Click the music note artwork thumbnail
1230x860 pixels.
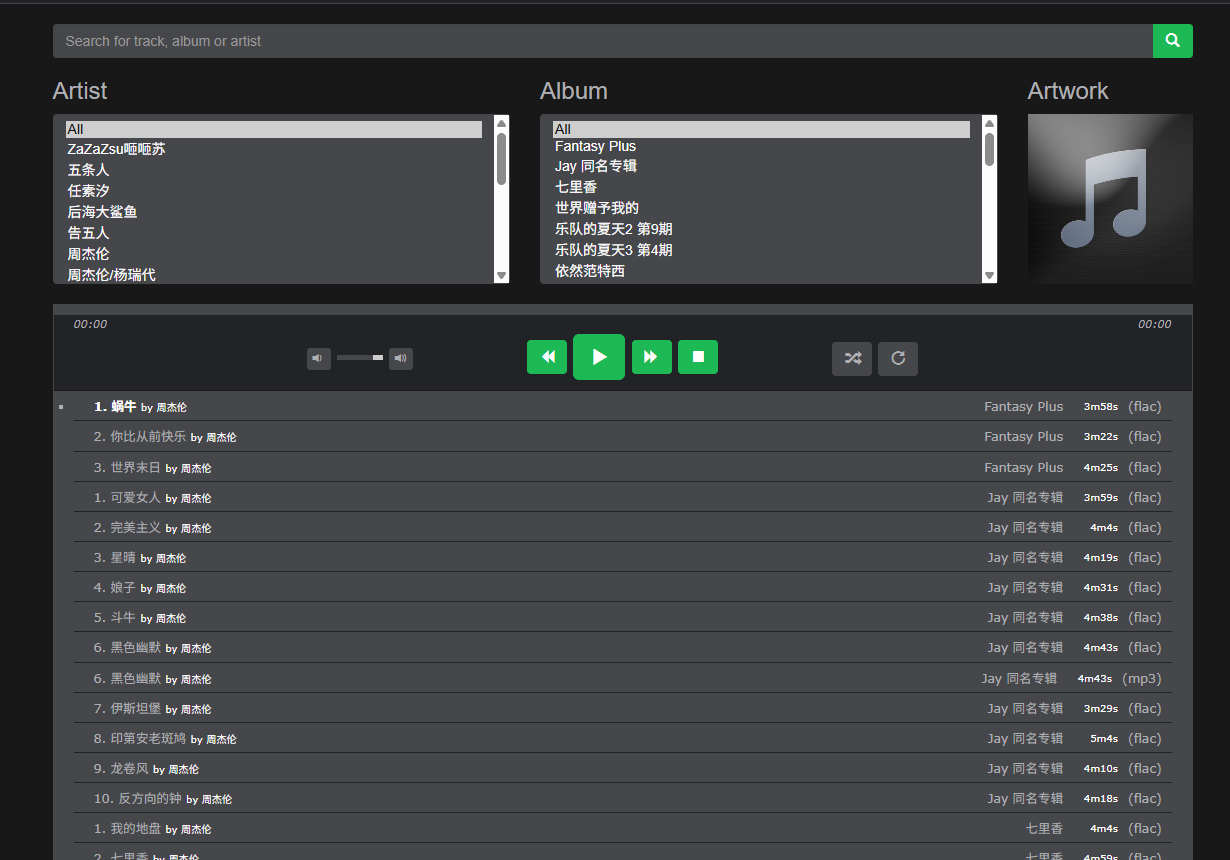point(1110,198)
